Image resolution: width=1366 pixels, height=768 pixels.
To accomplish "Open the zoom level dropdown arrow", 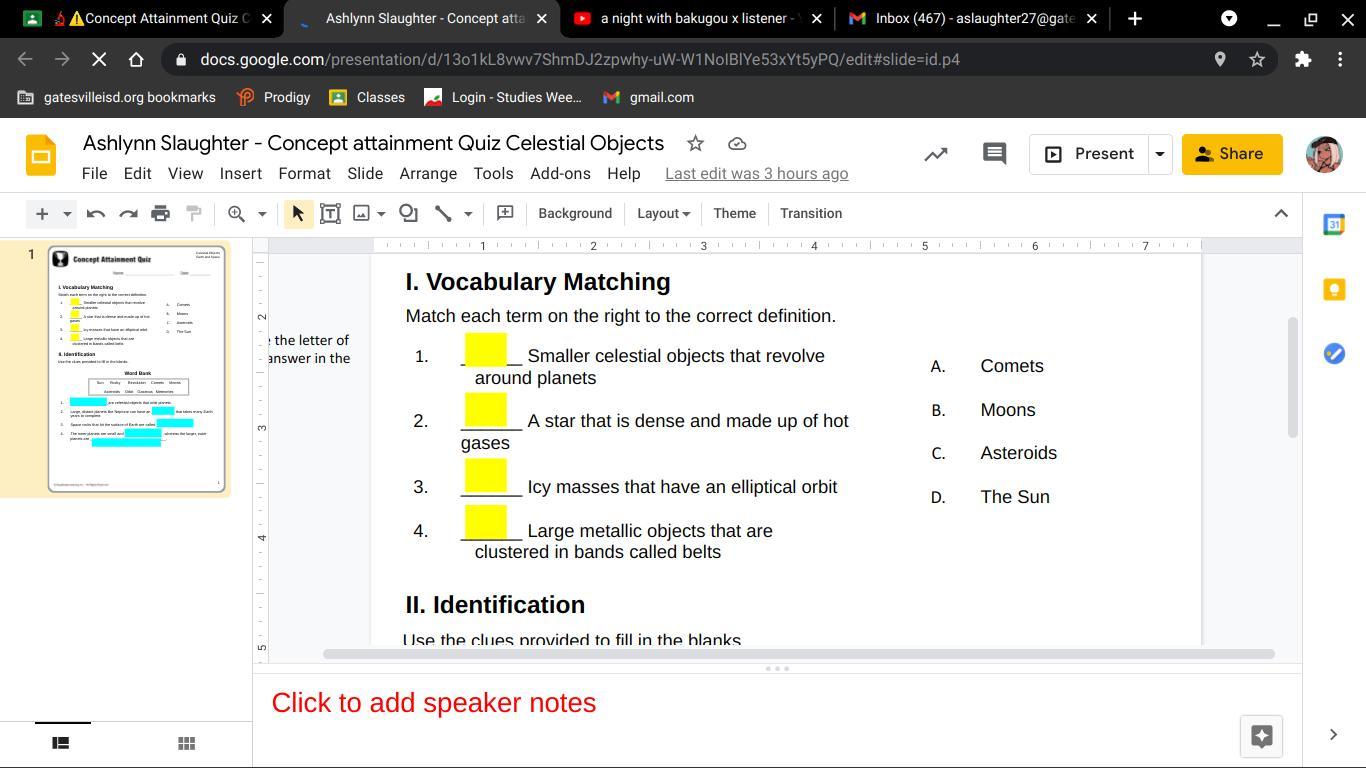I will (262, 213).
